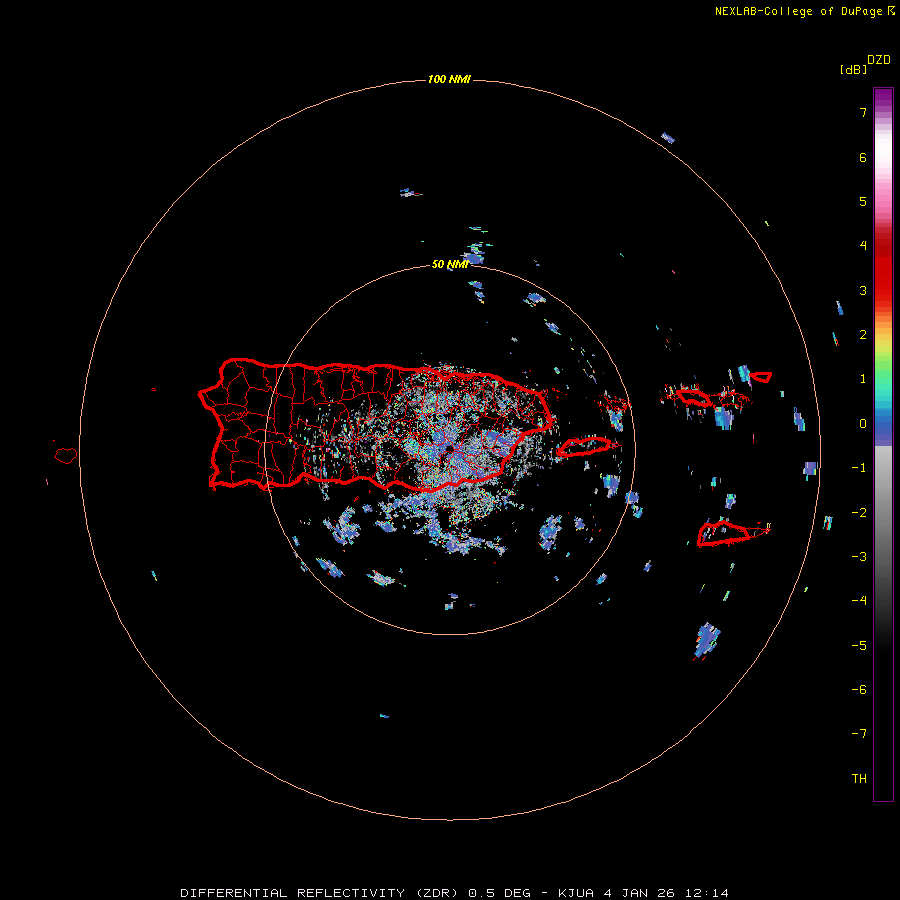
Task: Click the 7 dB tick label
Action: pos(863,112)
